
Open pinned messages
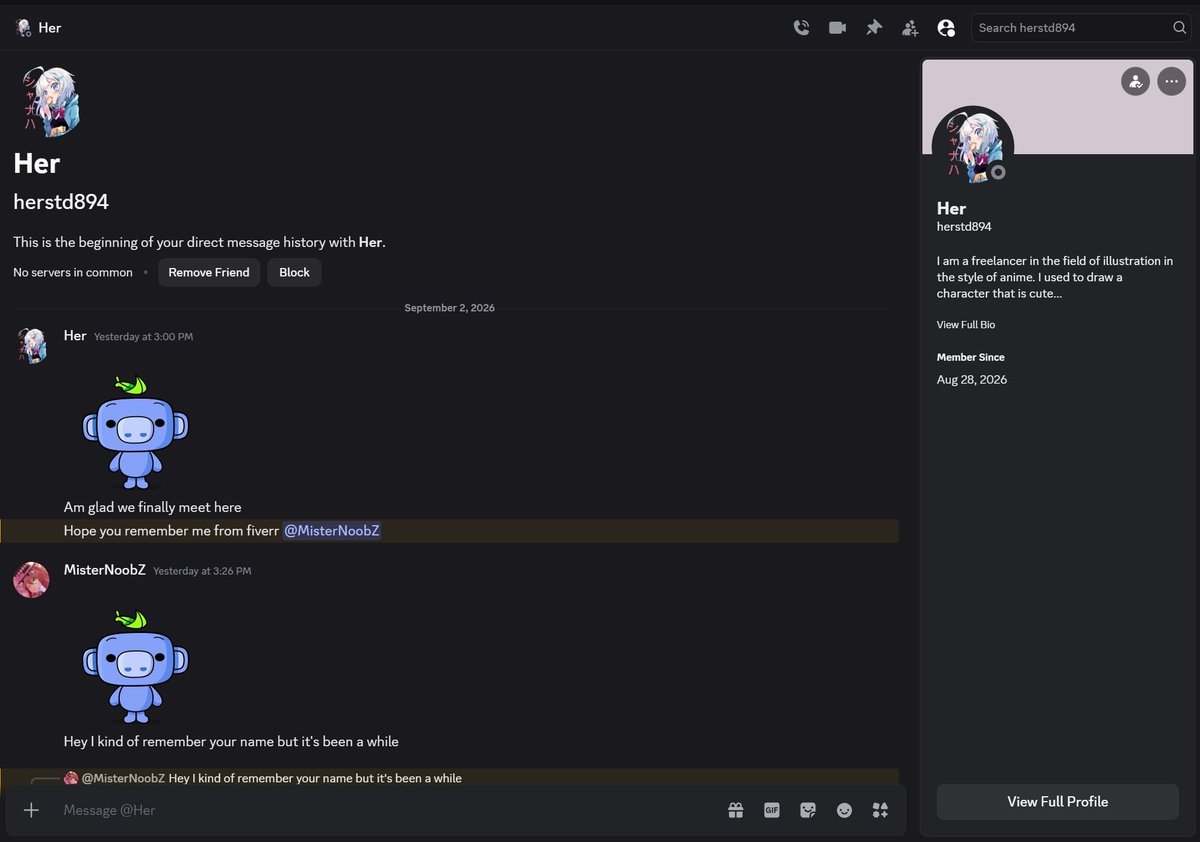coord(874,28)
